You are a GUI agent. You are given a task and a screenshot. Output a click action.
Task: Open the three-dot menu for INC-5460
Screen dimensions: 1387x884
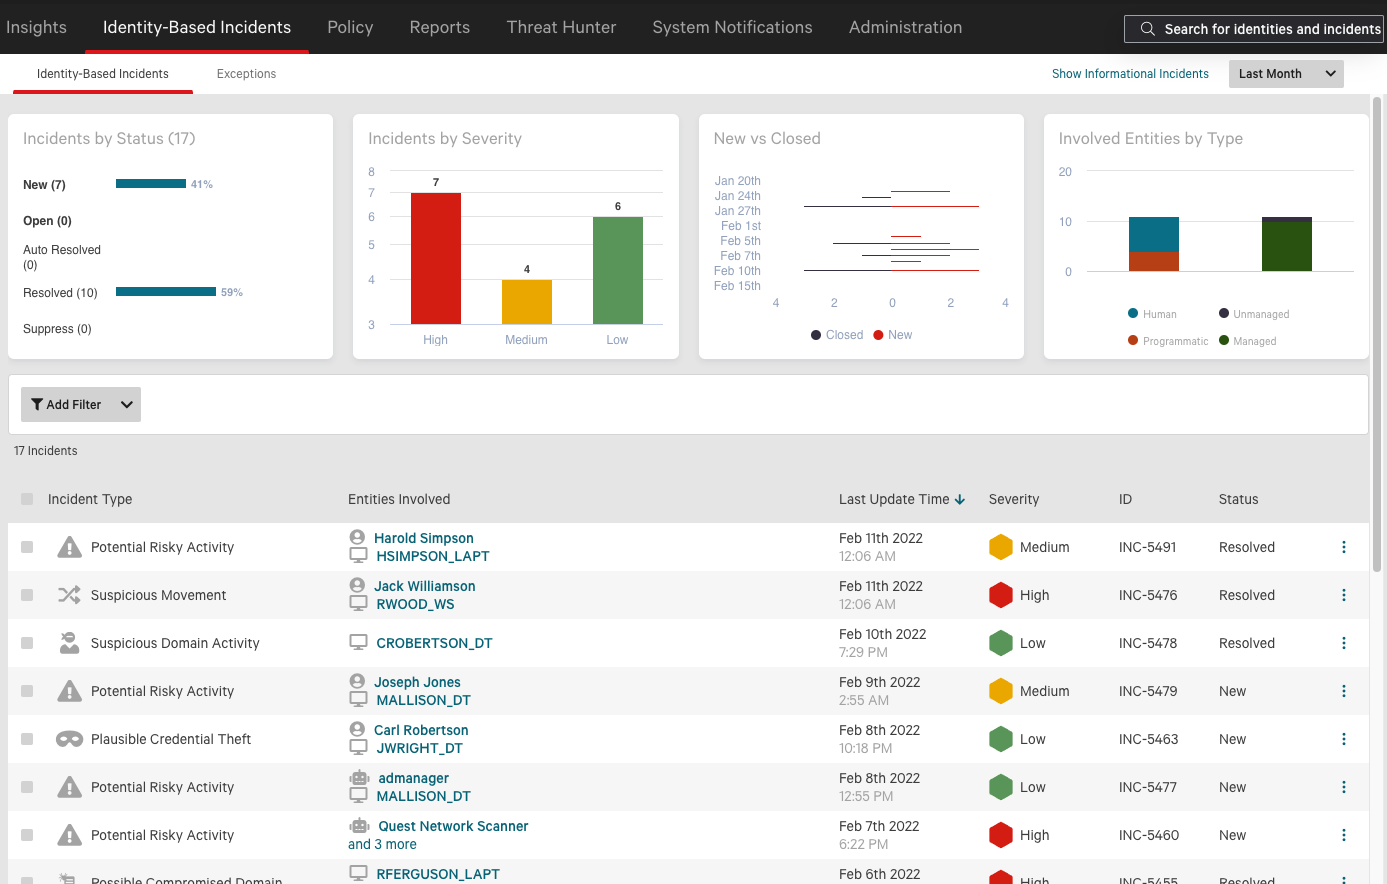tap(1343, 835)
